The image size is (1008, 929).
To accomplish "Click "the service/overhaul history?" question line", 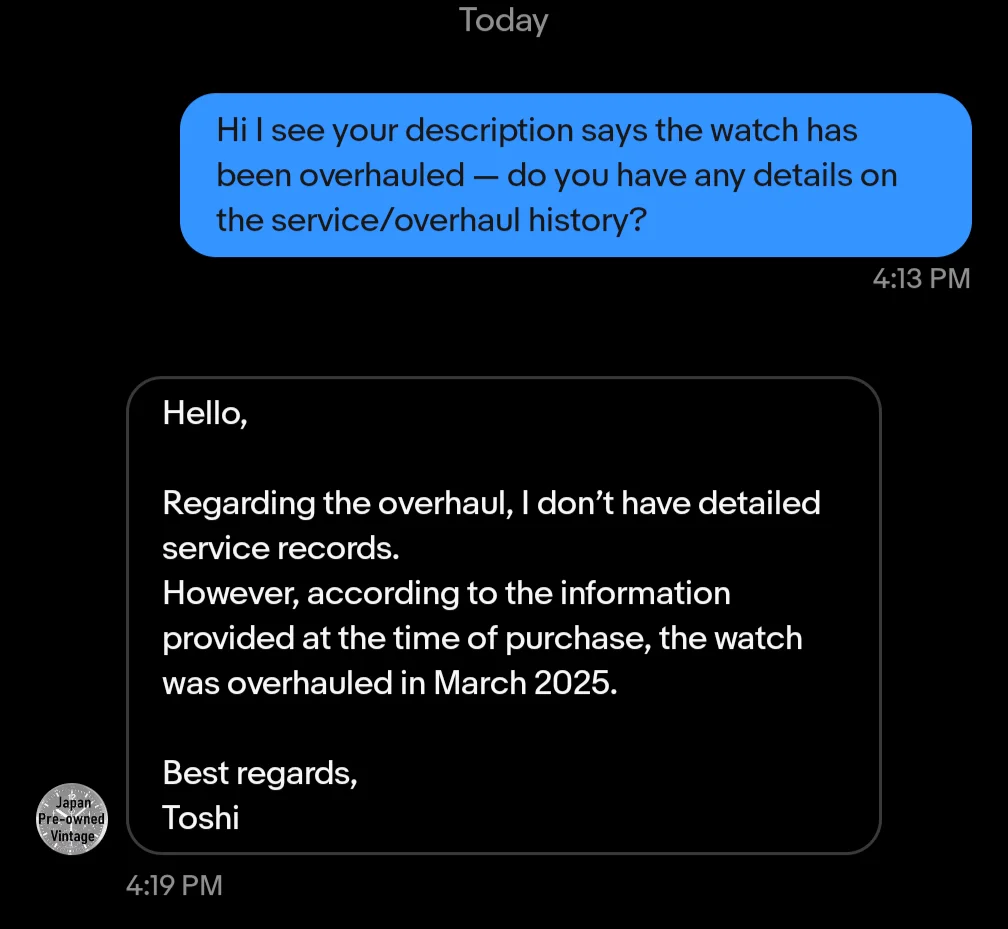I will (x=431, y=220).
